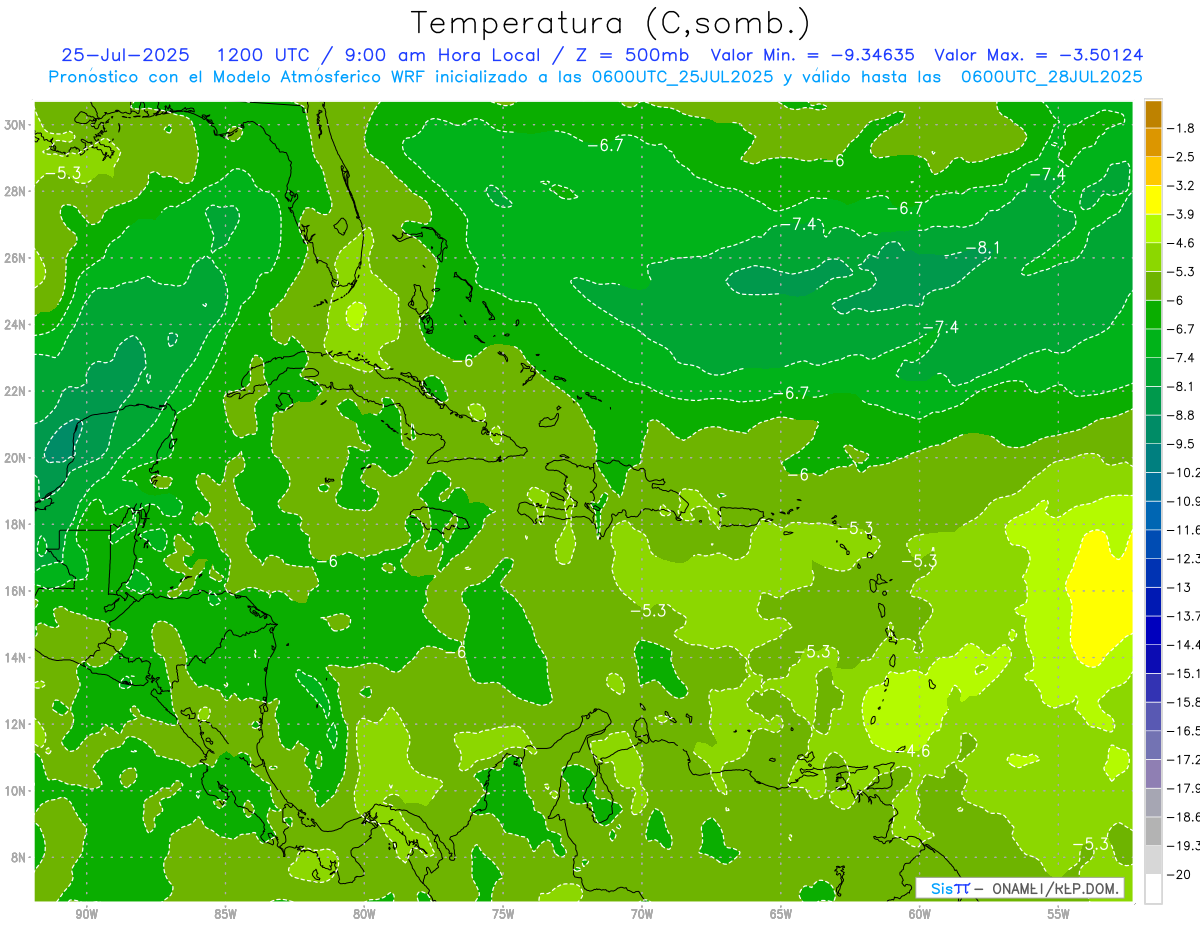
Task: Click the dark blue colorbar swatch between -13.7 and -14.4
Action: click(x=1153, y=631)
